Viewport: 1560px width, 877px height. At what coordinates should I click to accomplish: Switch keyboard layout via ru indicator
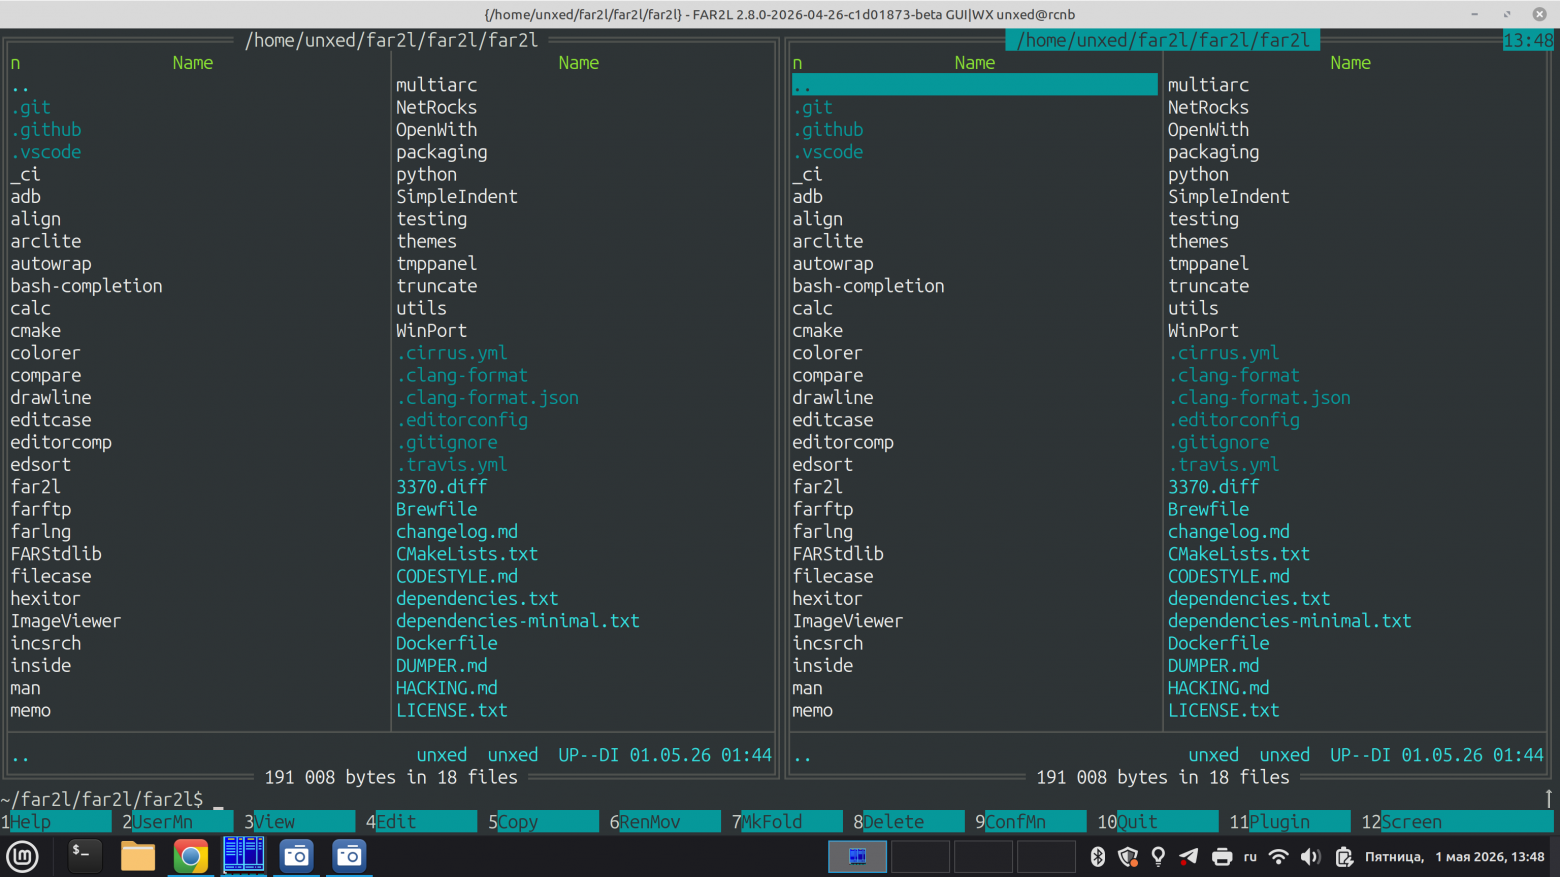tap(1250, 857)
